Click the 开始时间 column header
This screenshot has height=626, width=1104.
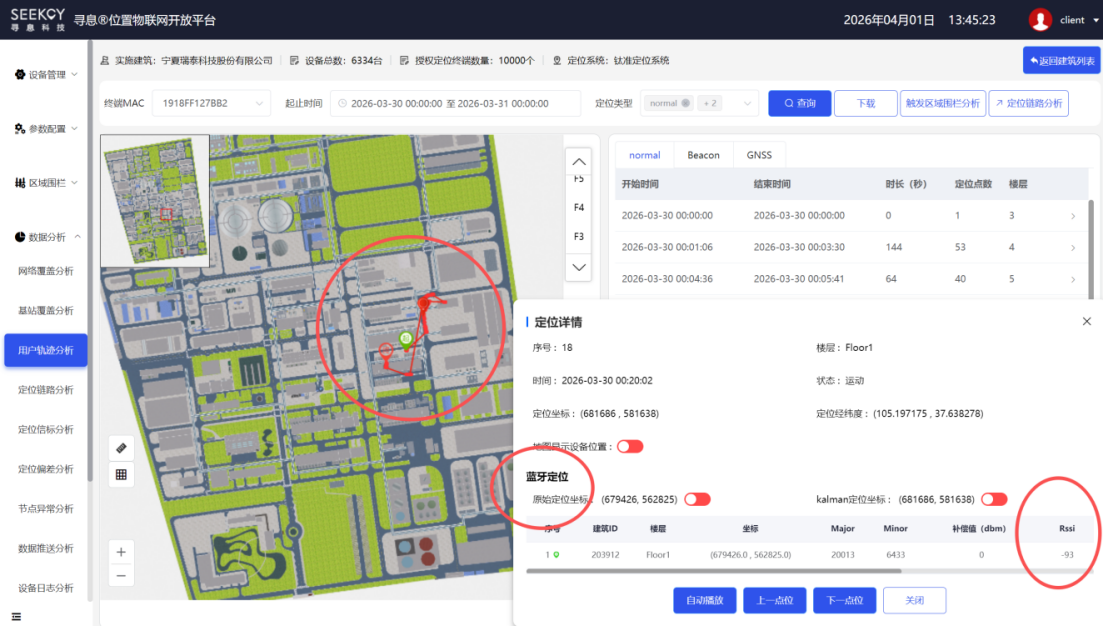[x=640, y=184]
